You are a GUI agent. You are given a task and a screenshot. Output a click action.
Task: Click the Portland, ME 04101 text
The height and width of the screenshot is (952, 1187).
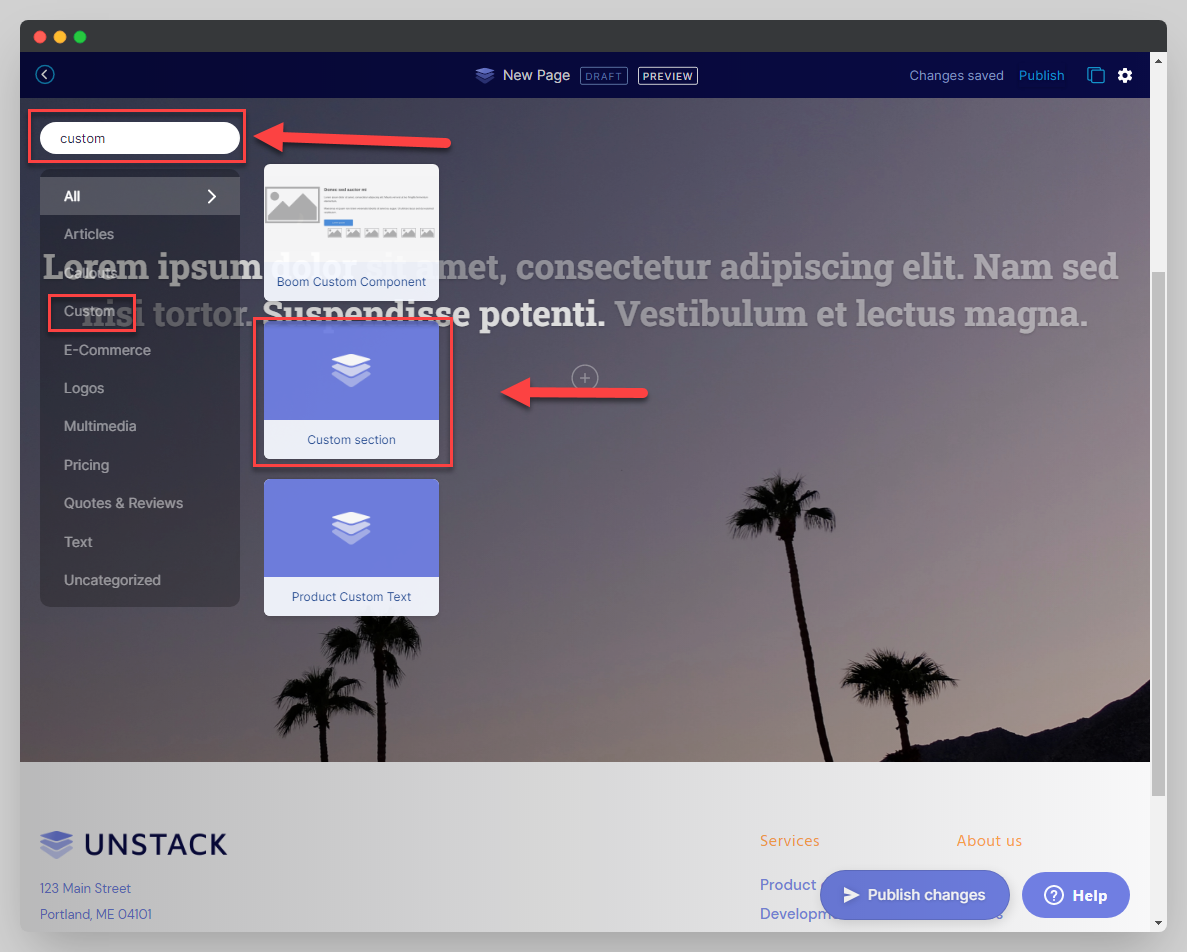95,914
